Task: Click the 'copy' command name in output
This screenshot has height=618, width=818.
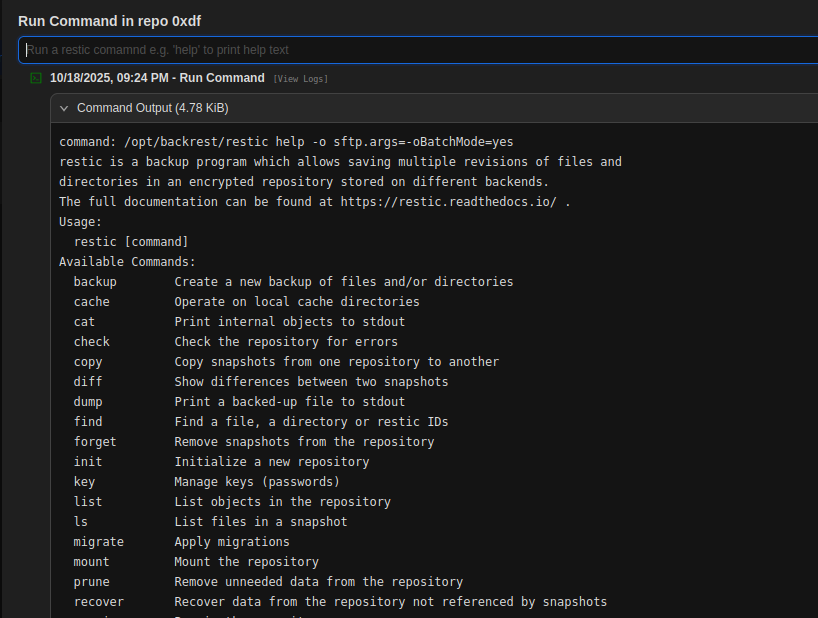Action: click(88, 362)
